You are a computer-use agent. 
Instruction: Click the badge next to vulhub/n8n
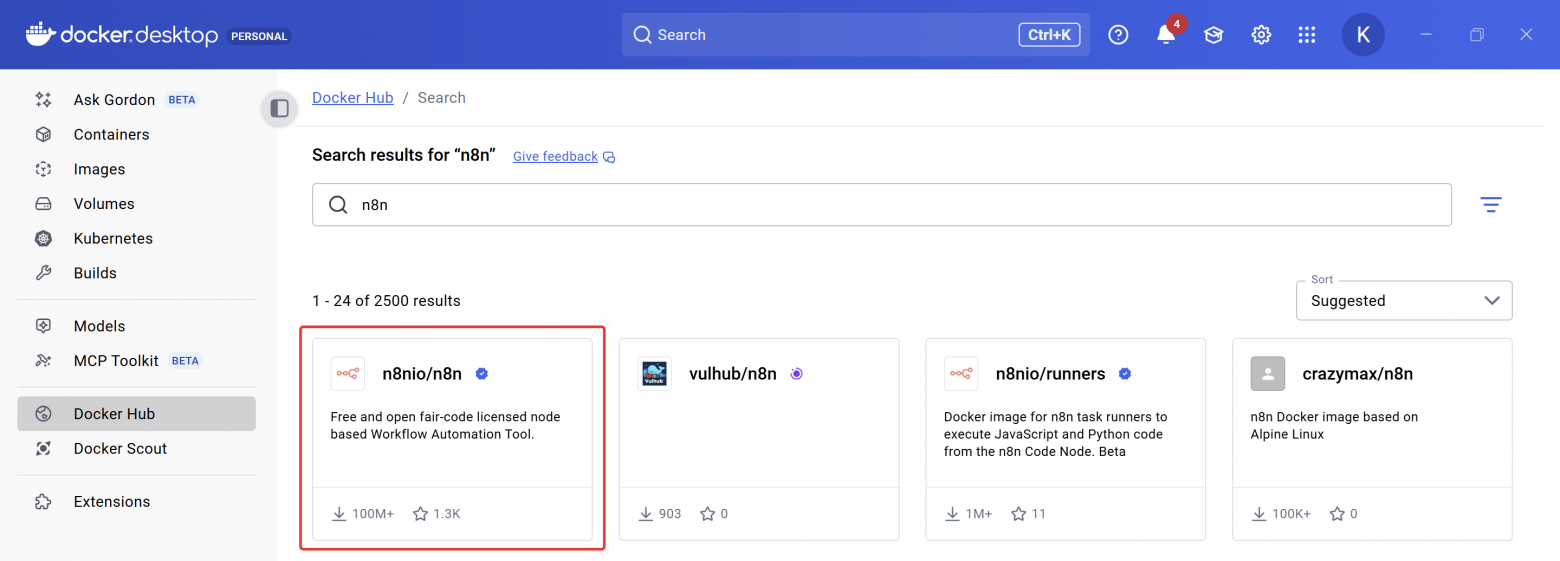pyautogui.click(x=796, y=374)
